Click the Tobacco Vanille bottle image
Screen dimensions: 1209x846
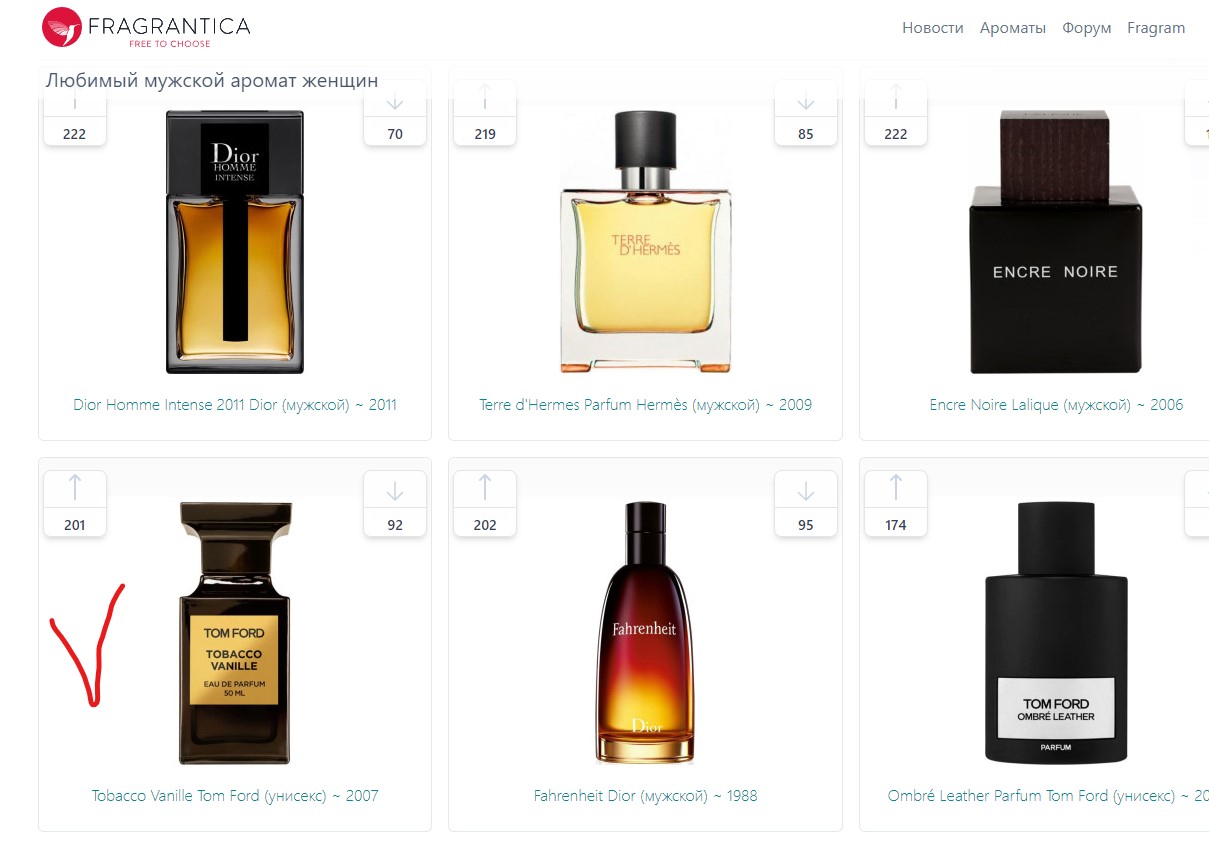point(235,633)
